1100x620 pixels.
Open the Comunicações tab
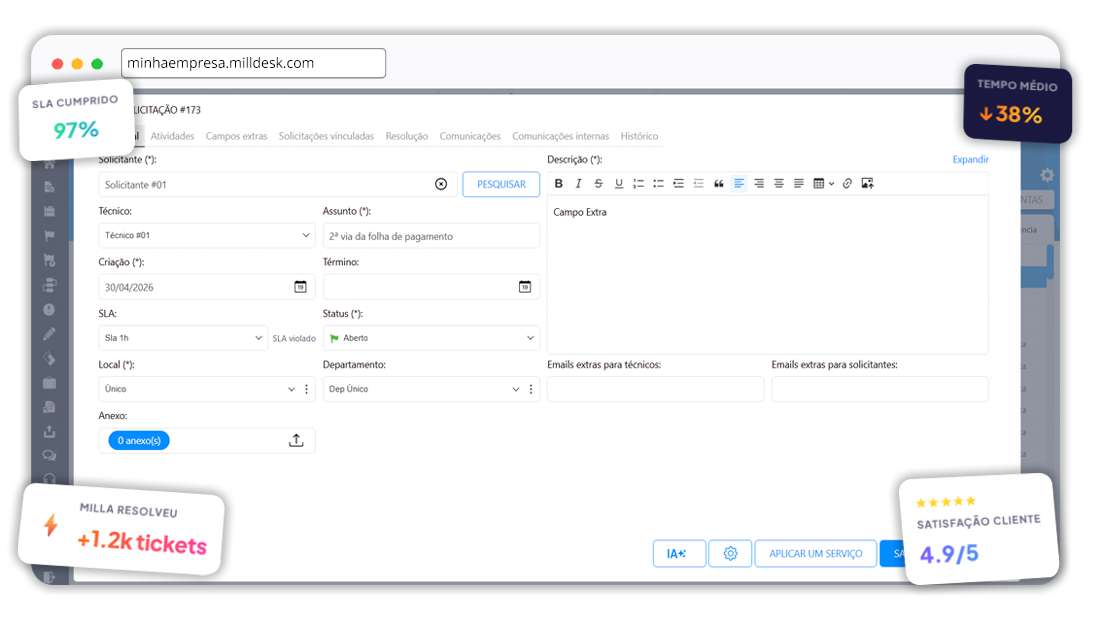coord(470,136)
